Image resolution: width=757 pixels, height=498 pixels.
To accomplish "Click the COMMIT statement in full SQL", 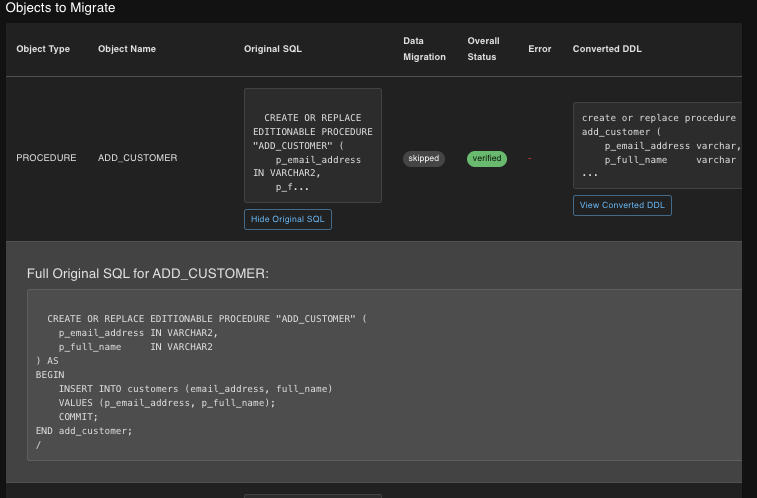I will pos(79,417).
